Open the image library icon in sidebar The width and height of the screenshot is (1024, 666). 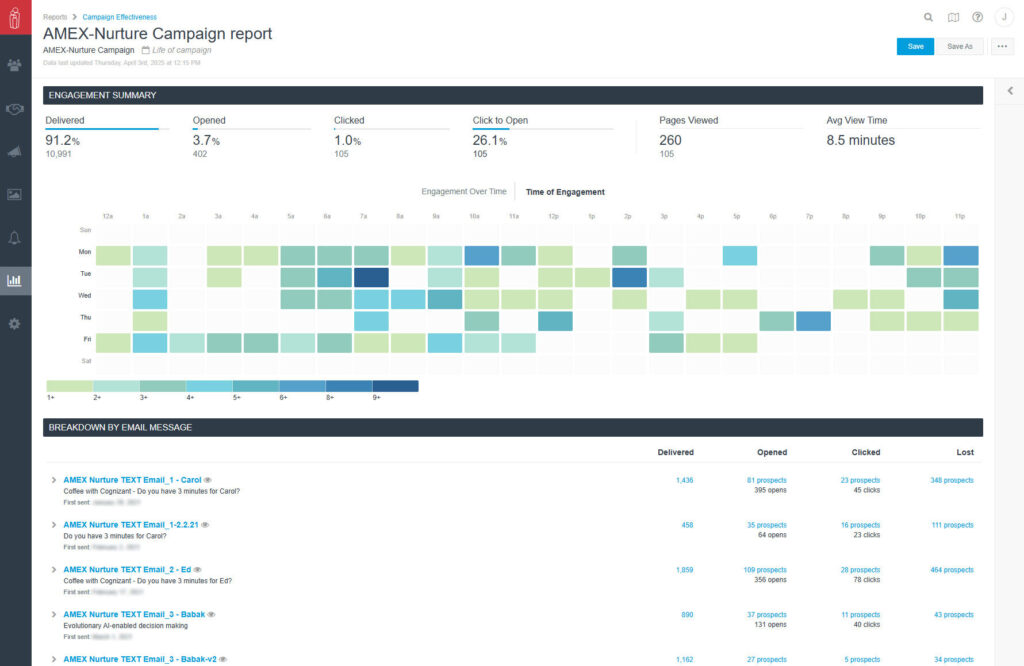tap(14, 195)
